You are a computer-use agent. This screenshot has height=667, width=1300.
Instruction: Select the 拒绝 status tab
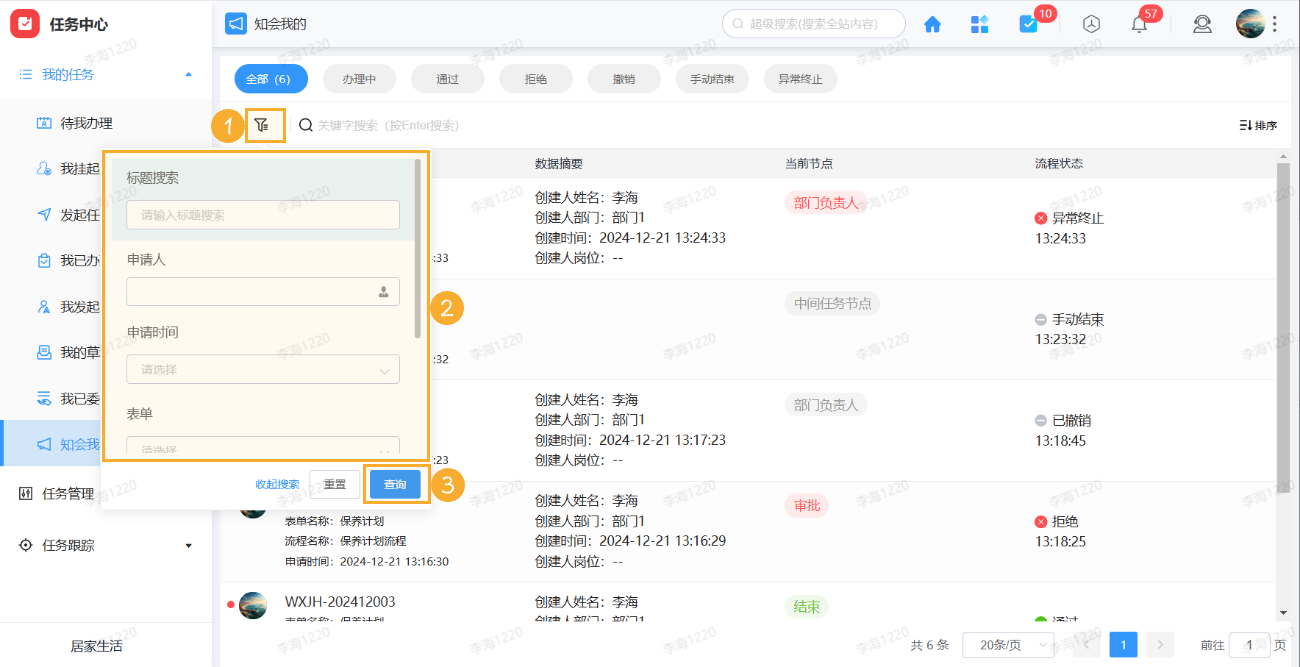(536, 78)
